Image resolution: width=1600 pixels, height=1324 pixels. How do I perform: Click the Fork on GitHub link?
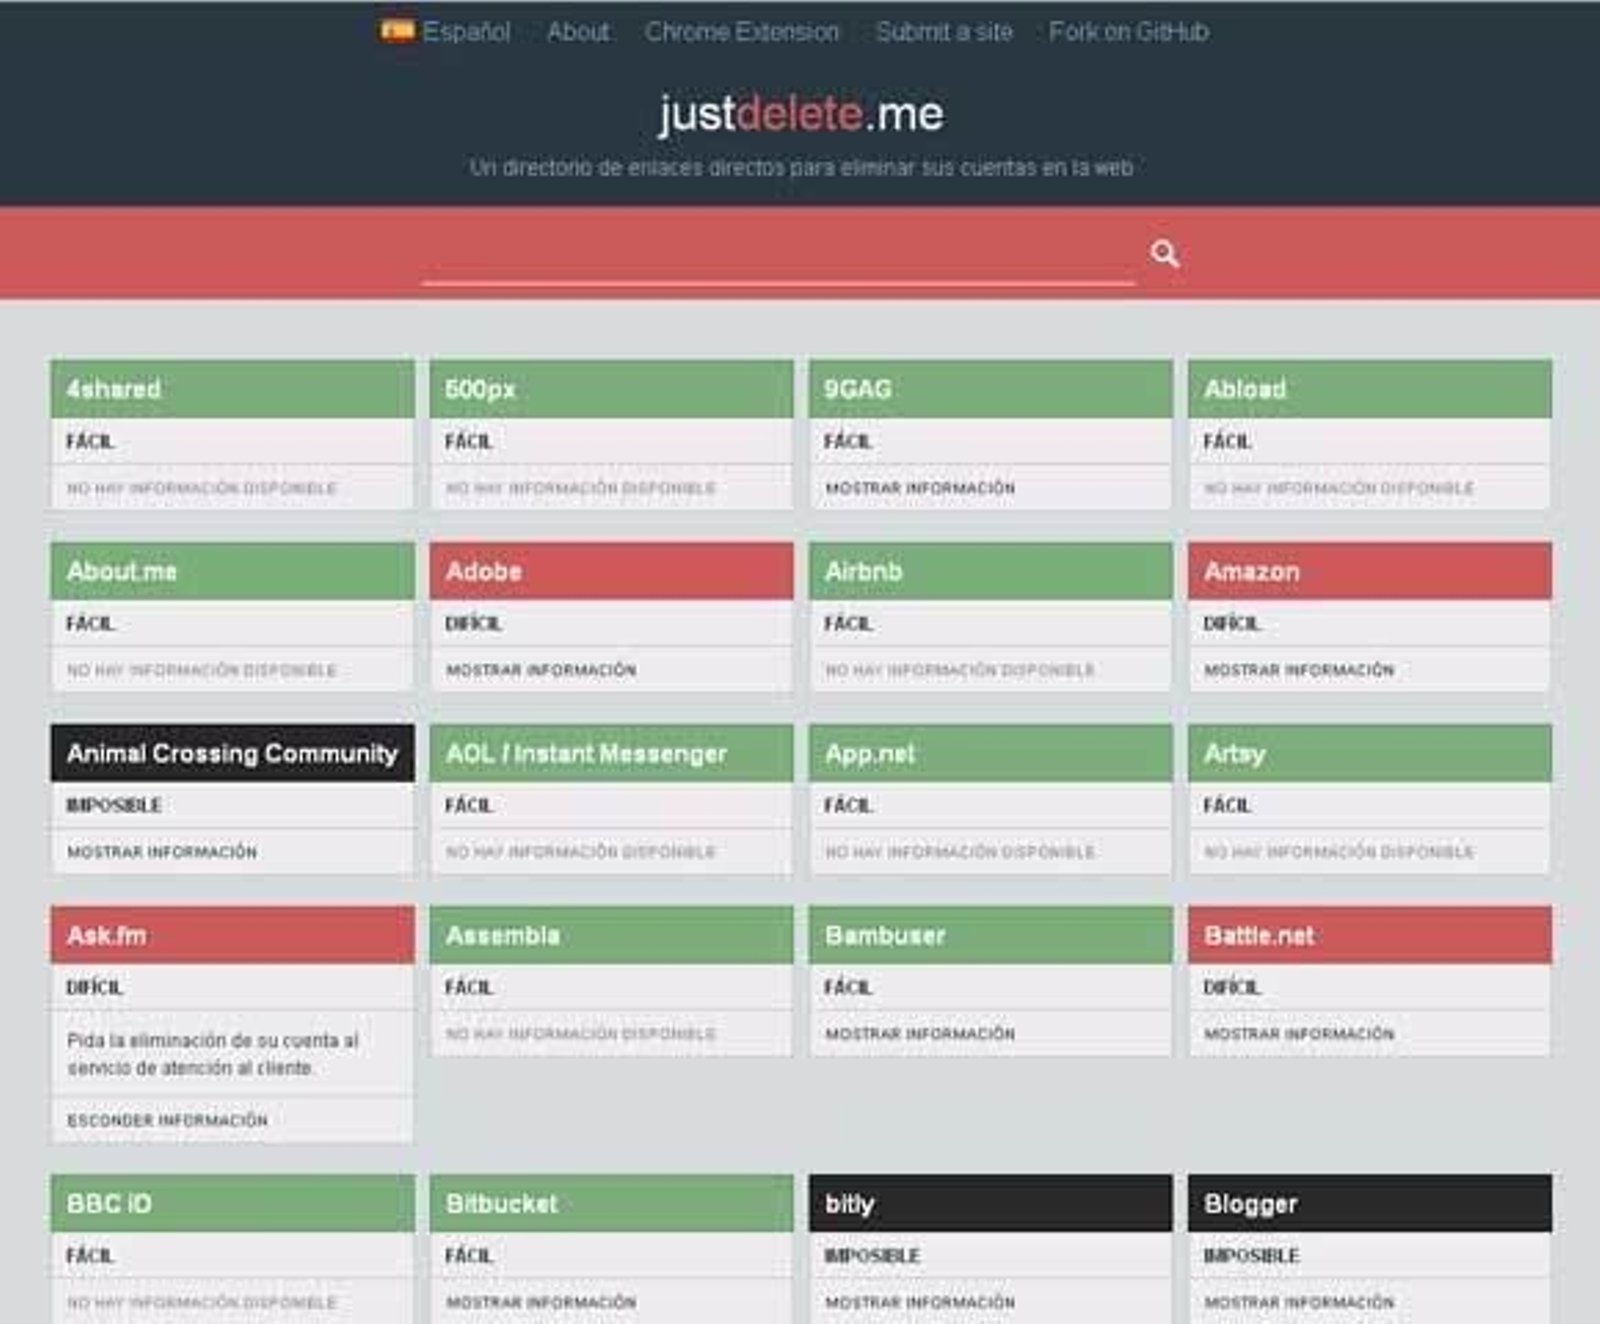point(1129,31)
